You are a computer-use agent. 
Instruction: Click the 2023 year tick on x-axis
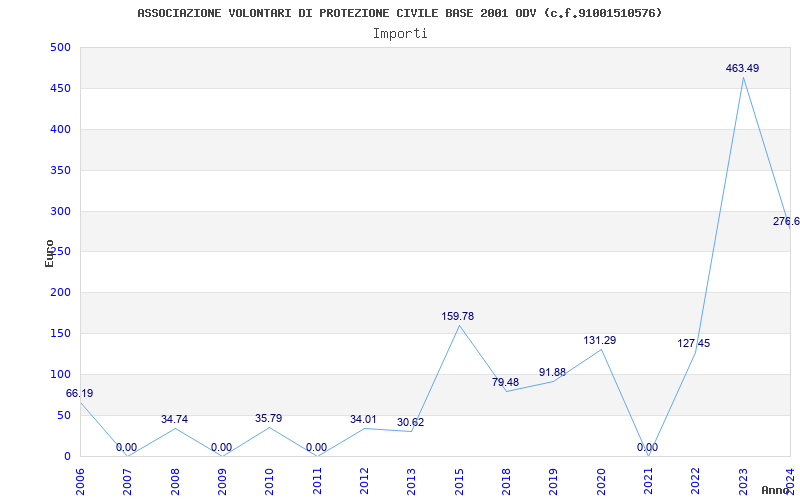coord(743,479)
